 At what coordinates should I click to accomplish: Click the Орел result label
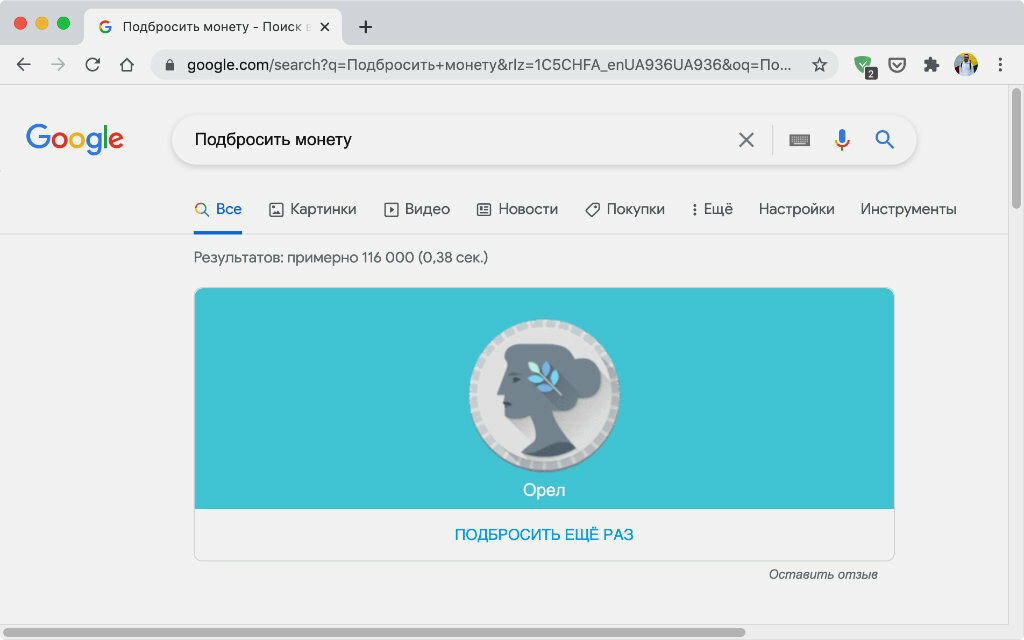(x=544, y=490)
